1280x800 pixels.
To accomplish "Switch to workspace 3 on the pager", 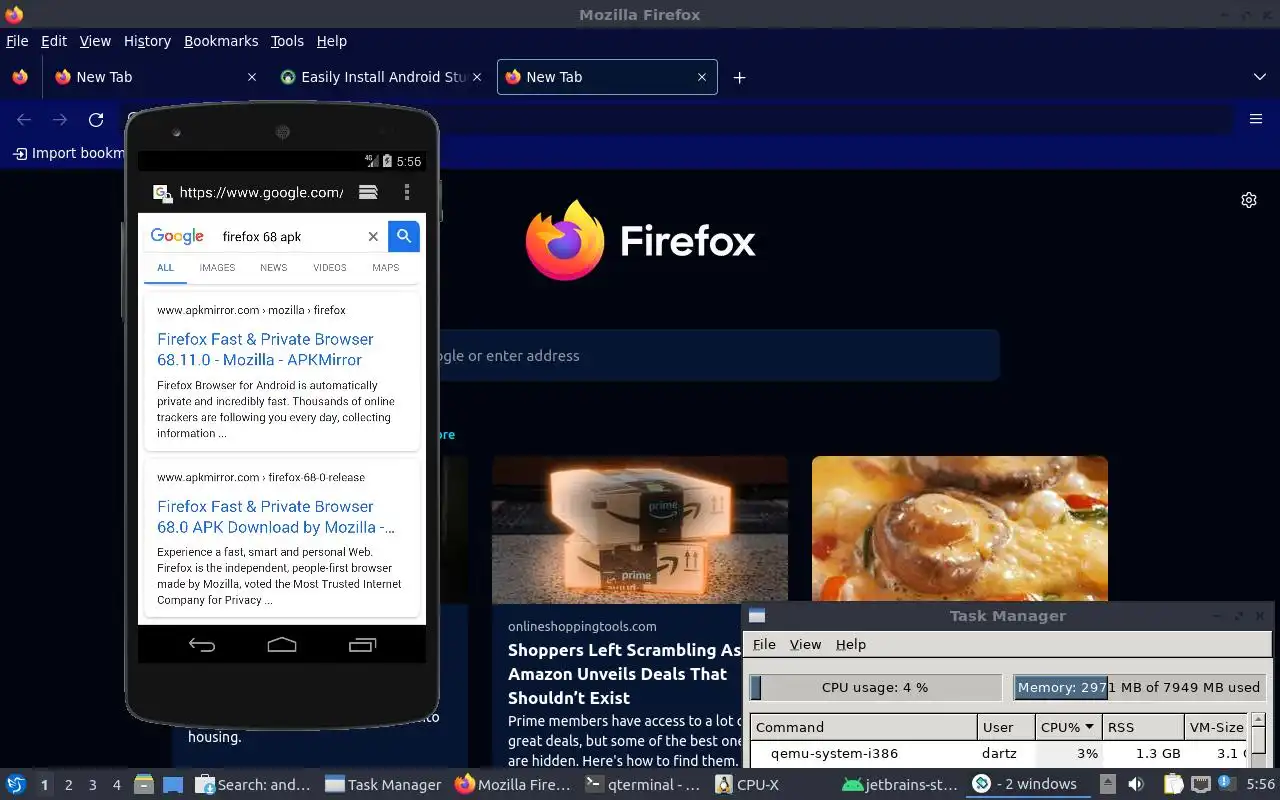I will click(92, 785).
